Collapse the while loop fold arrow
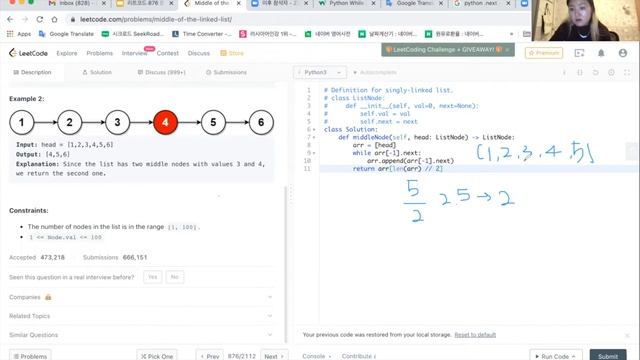 (314, 153)
